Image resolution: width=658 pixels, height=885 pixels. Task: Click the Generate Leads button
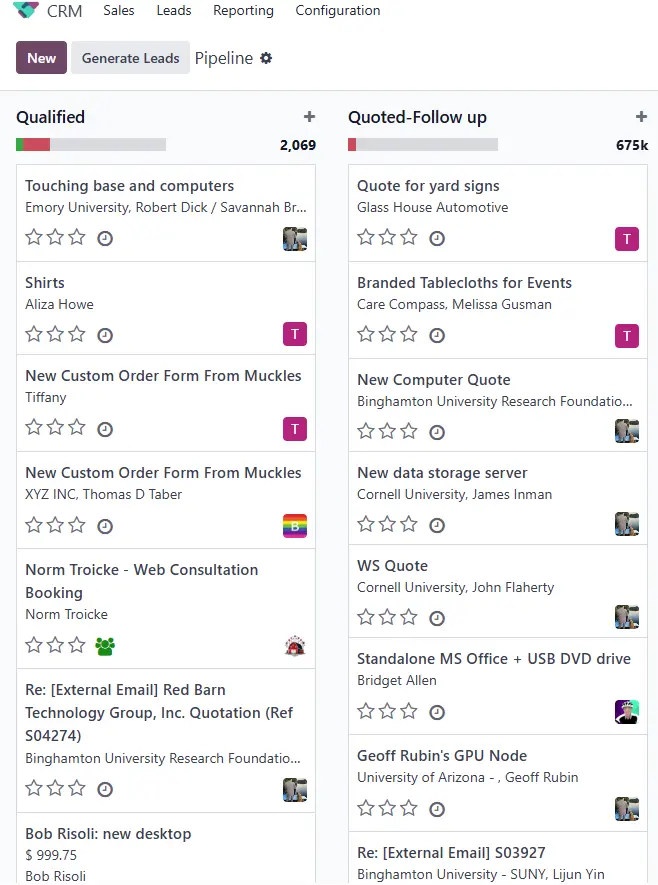tap(130, 58)
